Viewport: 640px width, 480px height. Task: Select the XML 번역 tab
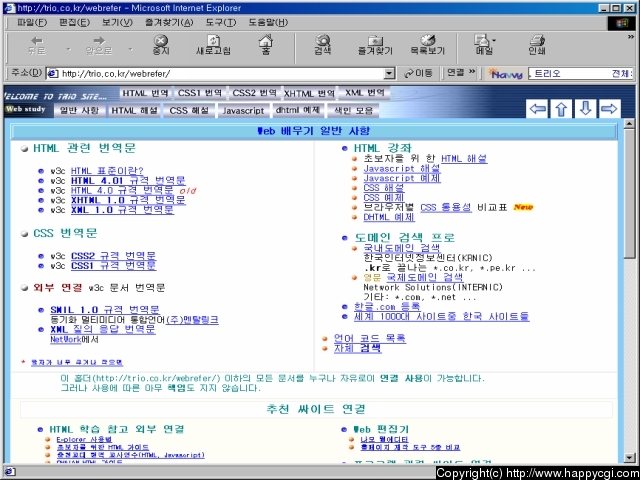pyautogui.click(x=364, y=93)
